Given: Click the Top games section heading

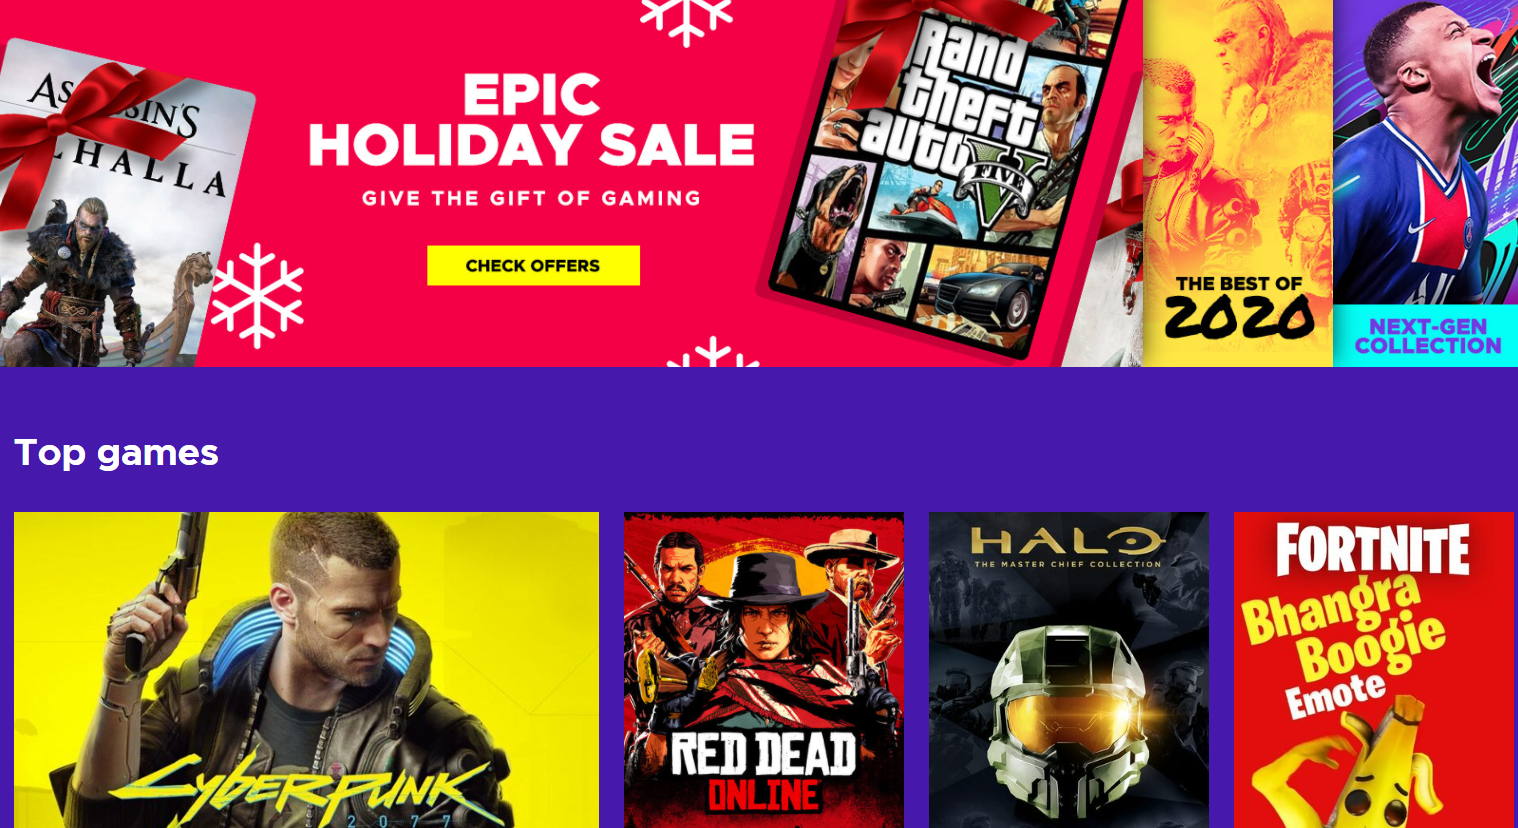Looking at the screenshot, I should click(116, 453).
